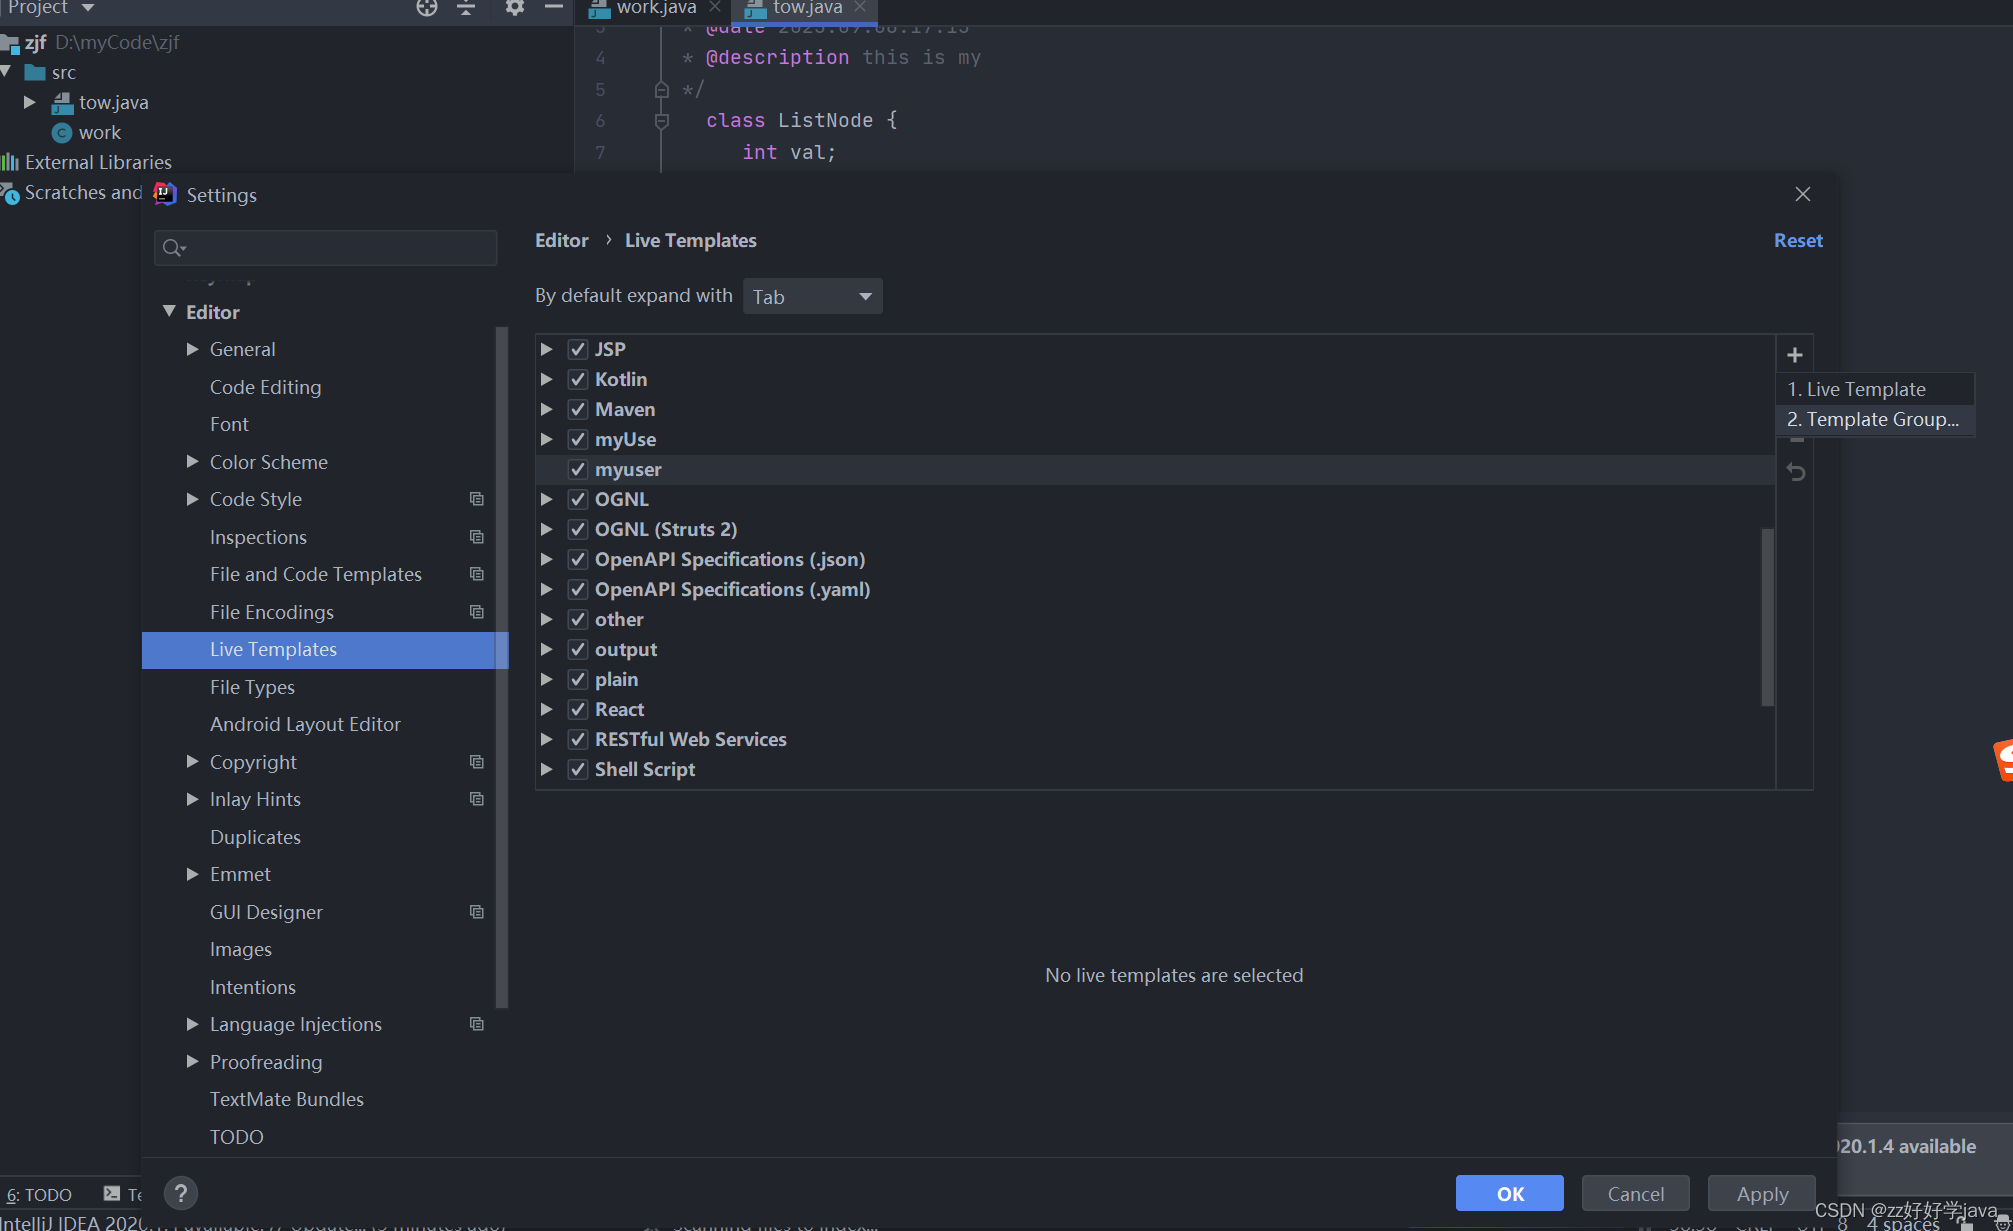This screenshot has height=1231, width=2013.
Task: Click the Select Opened File crosshair icon
Action: click(x=427, y=8)
